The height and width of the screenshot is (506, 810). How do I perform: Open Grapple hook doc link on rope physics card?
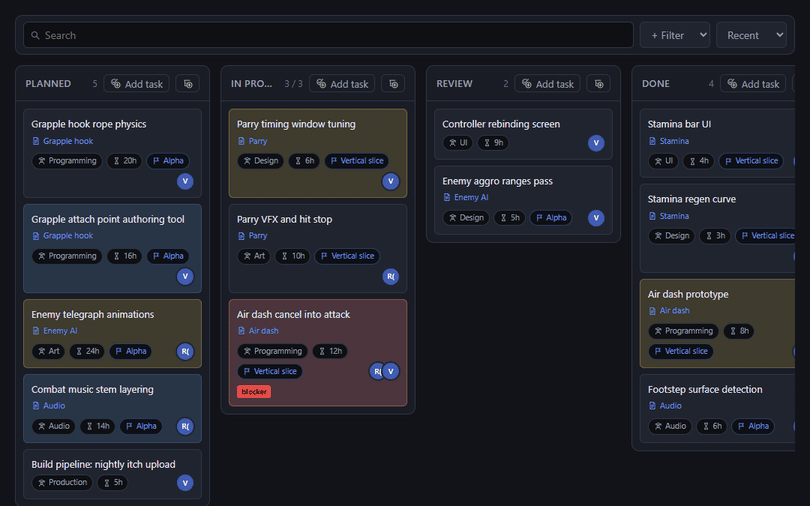63,141
